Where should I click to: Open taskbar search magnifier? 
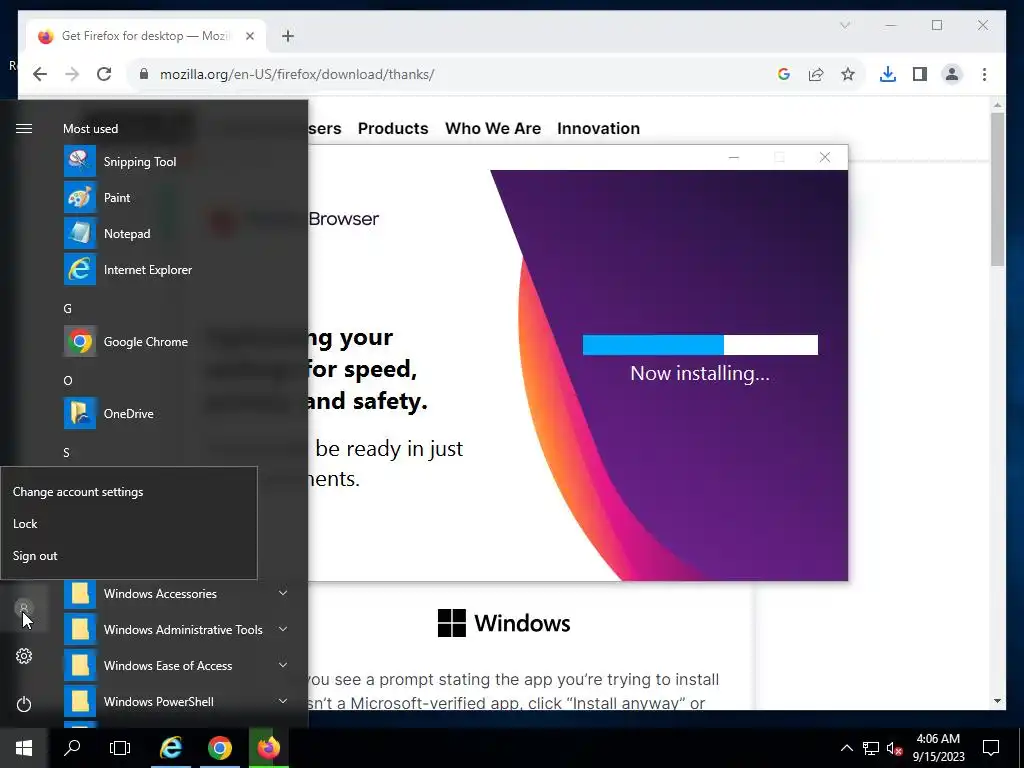coord(72,748)
